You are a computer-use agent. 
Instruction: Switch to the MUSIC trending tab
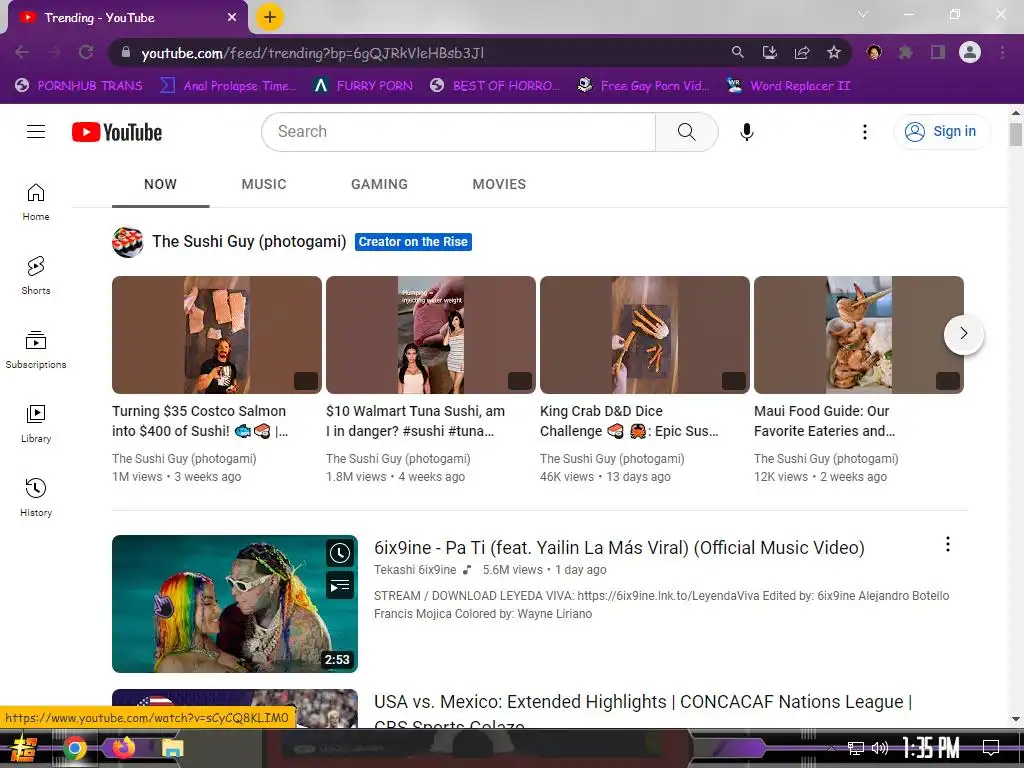pyautogui.click(x=264, y=185)
